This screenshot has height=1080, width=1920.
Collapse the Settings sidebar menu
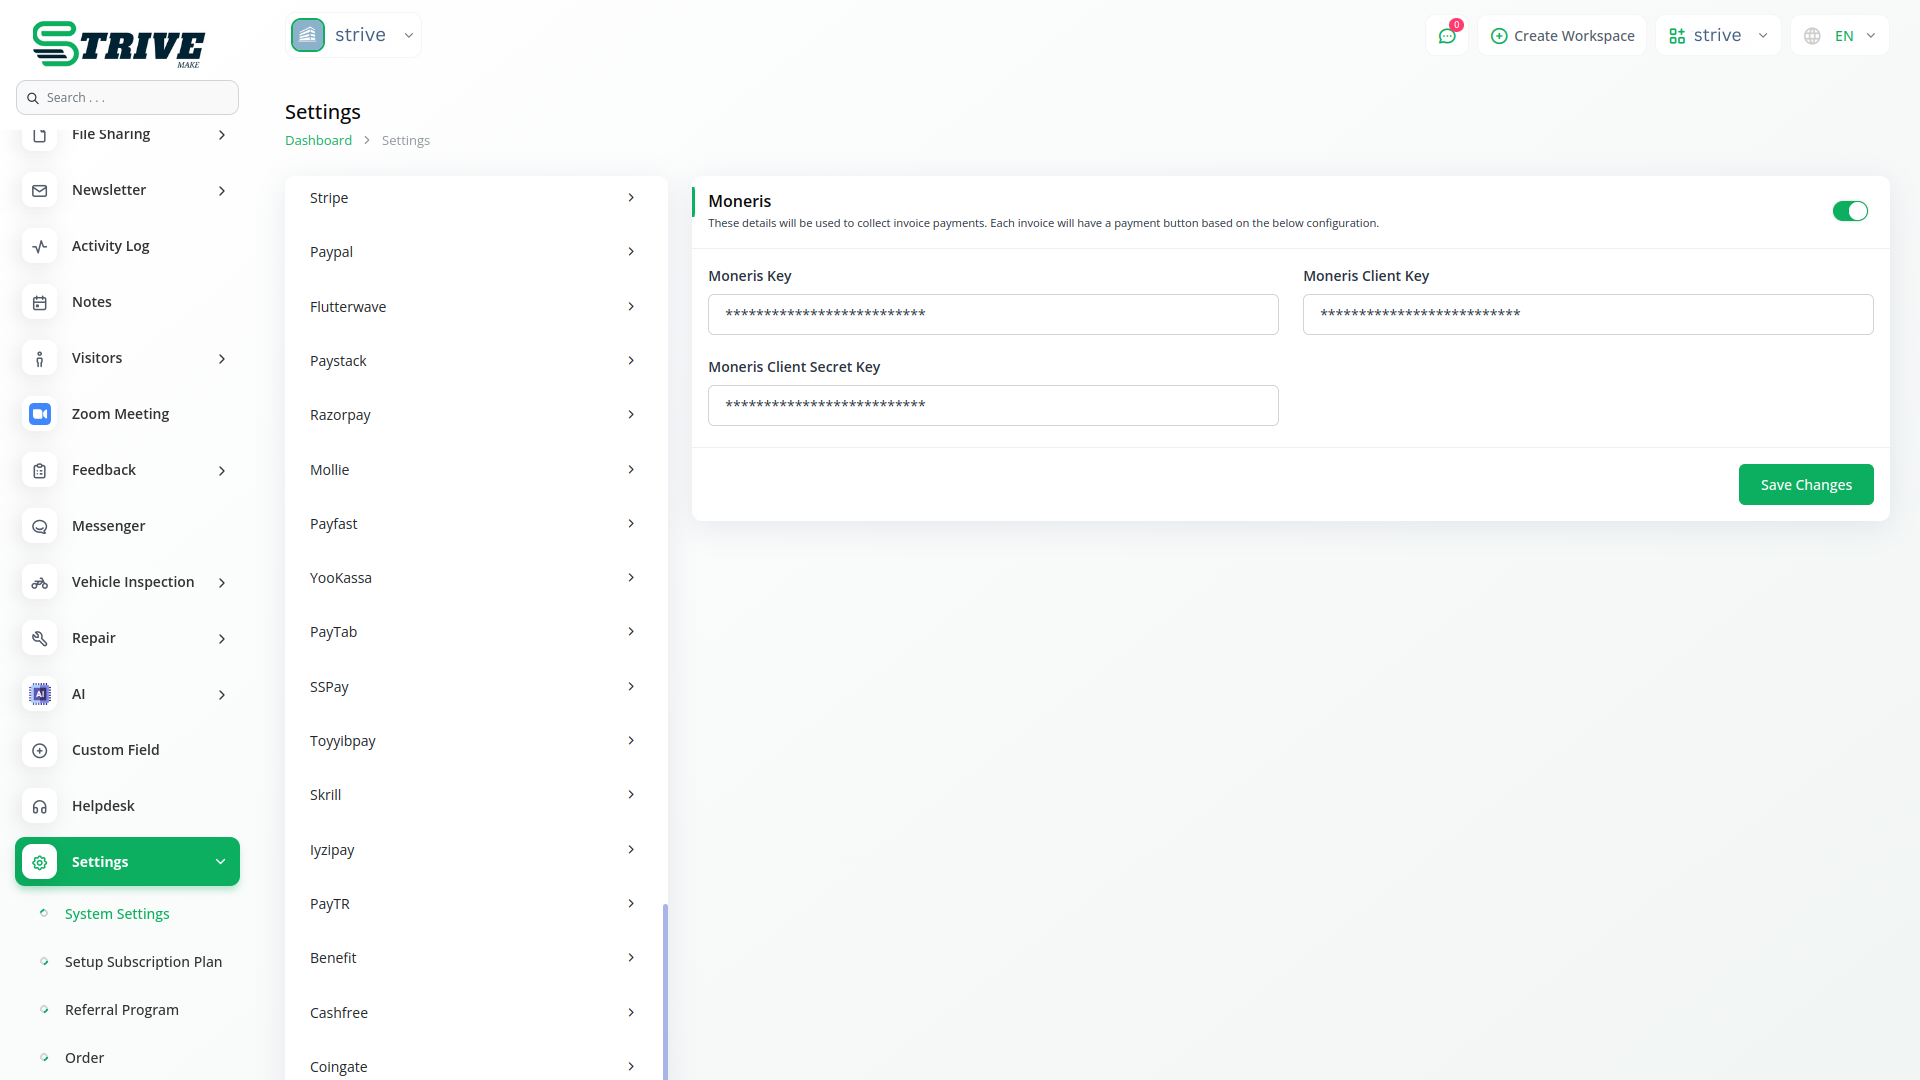[x=220, y=862]
